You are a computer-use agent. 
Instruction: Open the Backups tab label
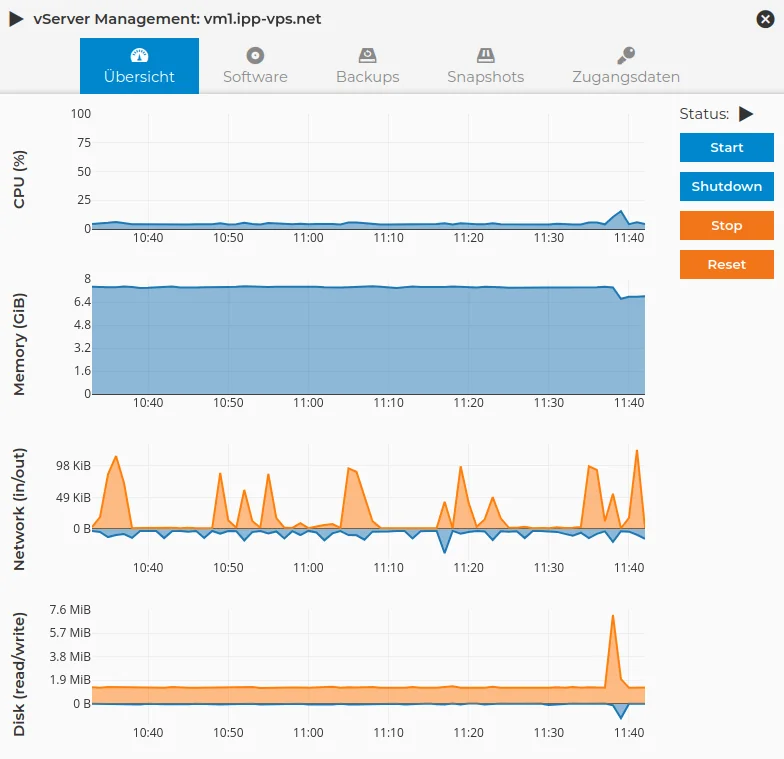(x=367, y=77)
